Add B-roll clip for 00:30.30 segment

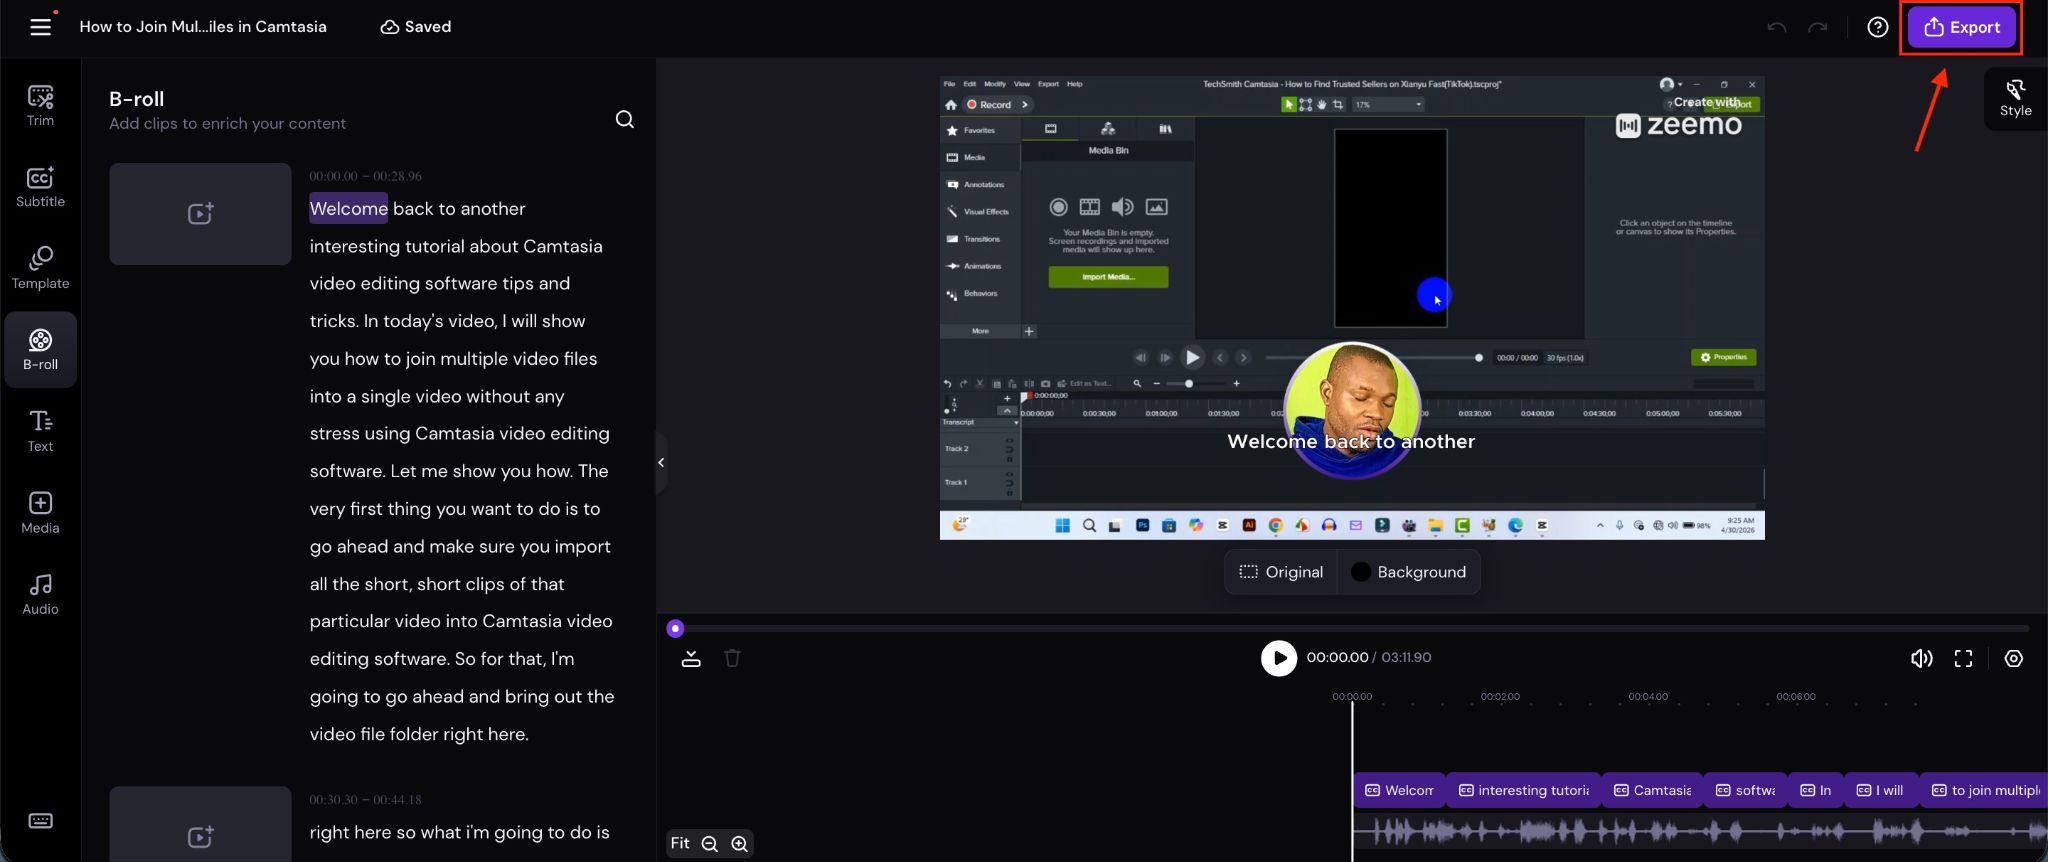pyautogui.click(x=200, y=825)
